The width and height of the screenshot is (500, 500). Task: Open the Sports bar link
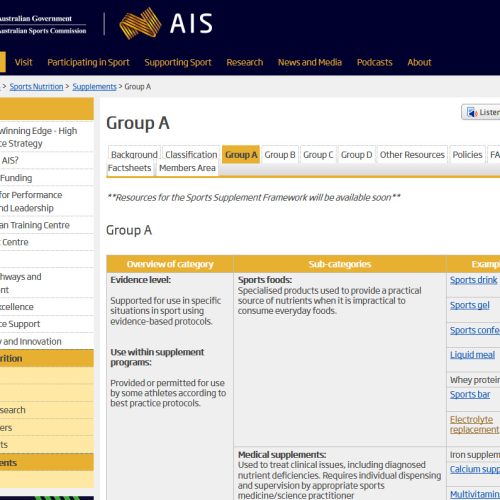coord(470,395)
